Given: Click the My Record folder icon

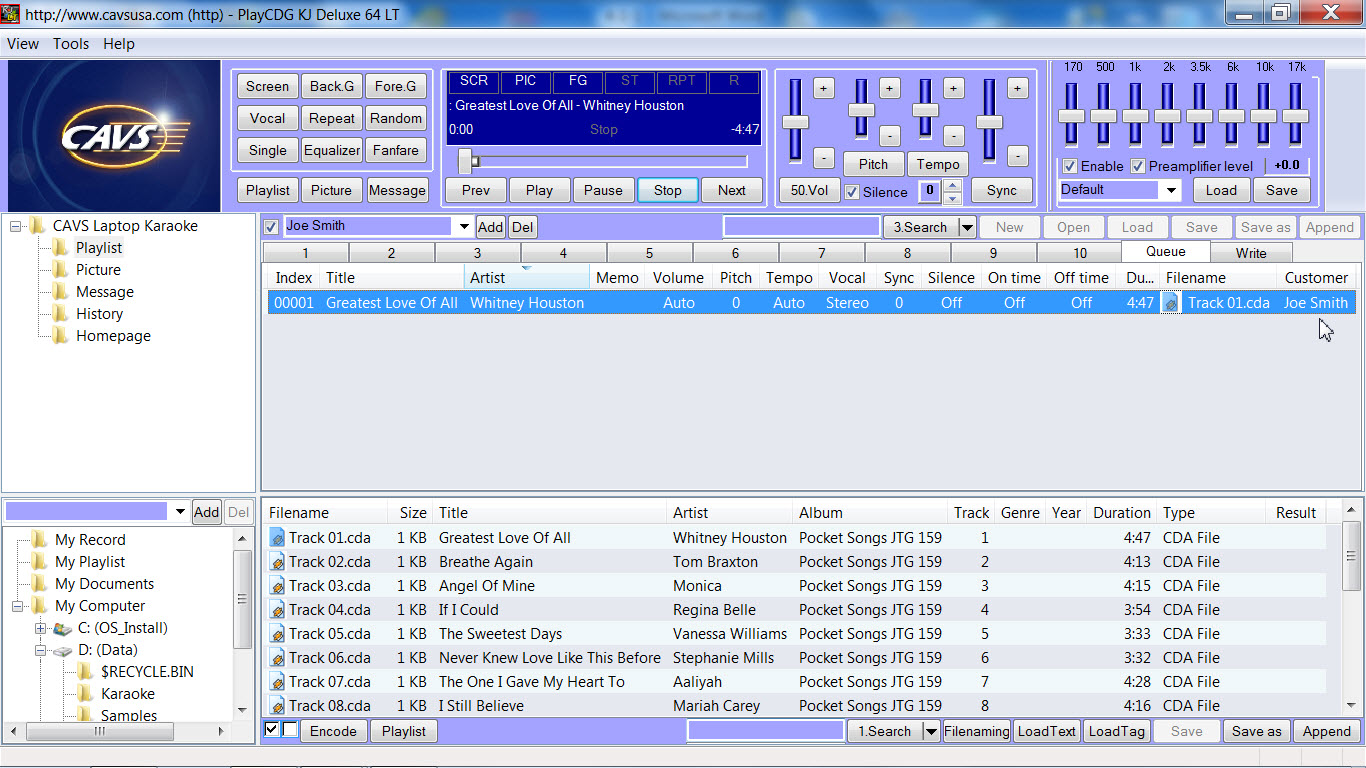Looking at the screenshot, I should pyautogui.click(x=40, y=540).
